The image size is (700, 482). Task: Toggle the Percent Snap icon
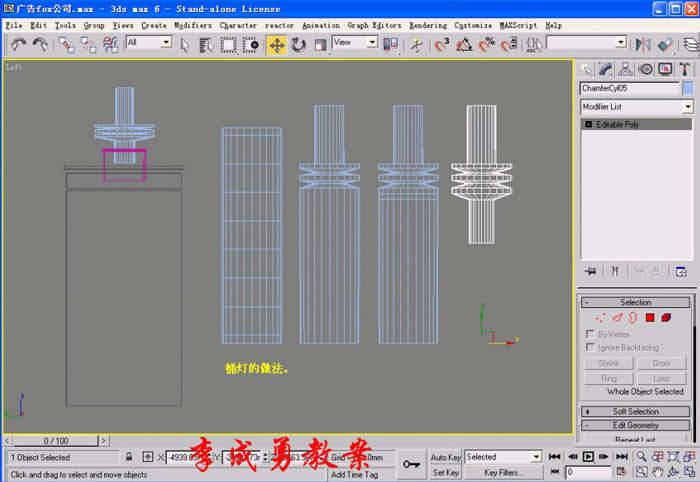pyautogui.click(x=487, y=45)
